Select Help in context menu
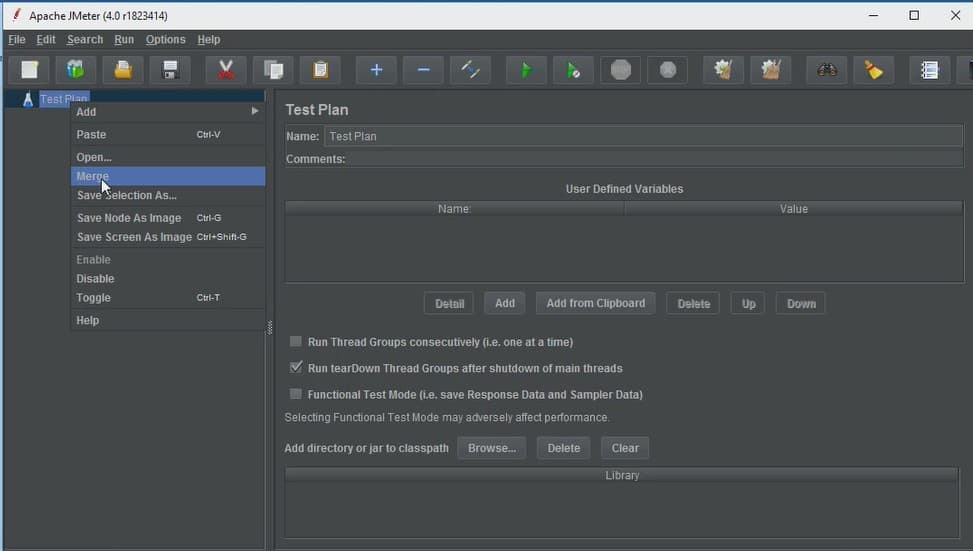973x551 pixels. [168, 320]
